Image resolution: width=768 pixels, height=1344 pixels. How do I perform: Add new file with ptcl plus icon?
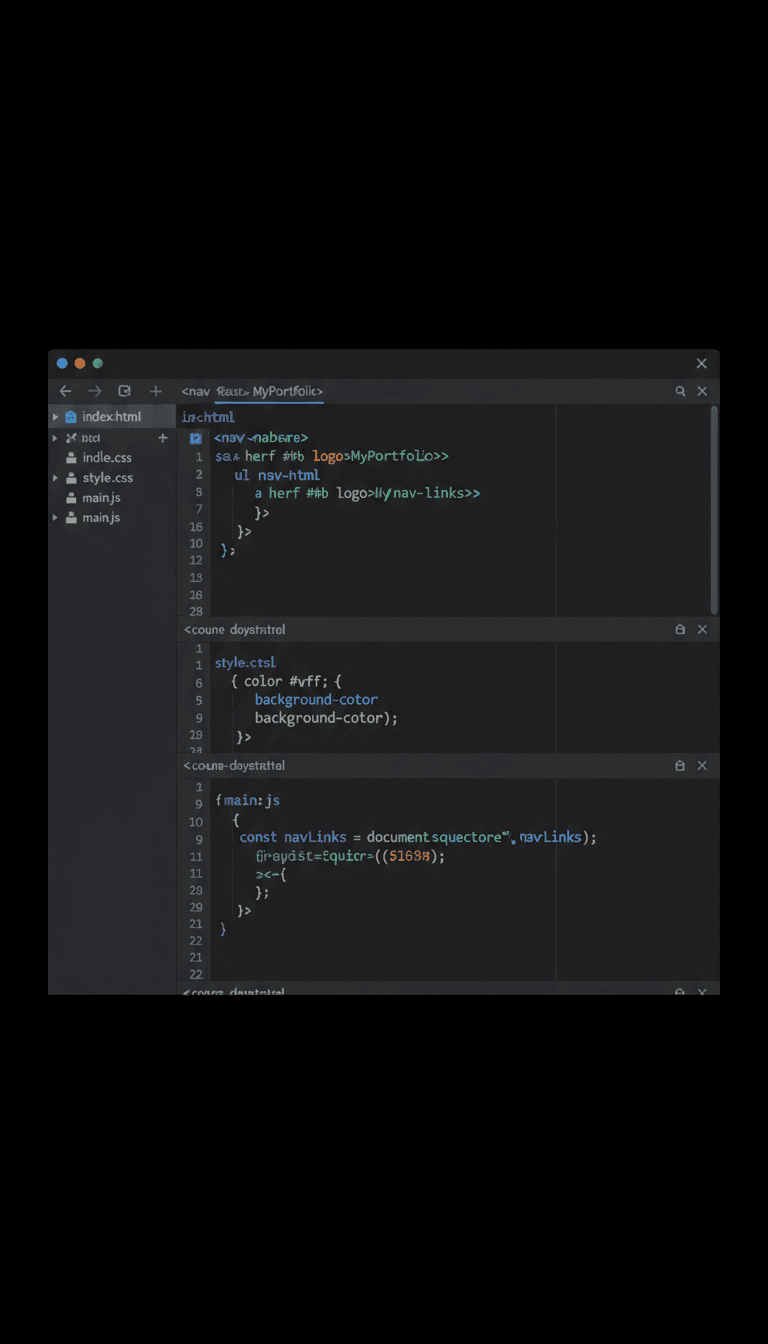(x=163, y=438)
